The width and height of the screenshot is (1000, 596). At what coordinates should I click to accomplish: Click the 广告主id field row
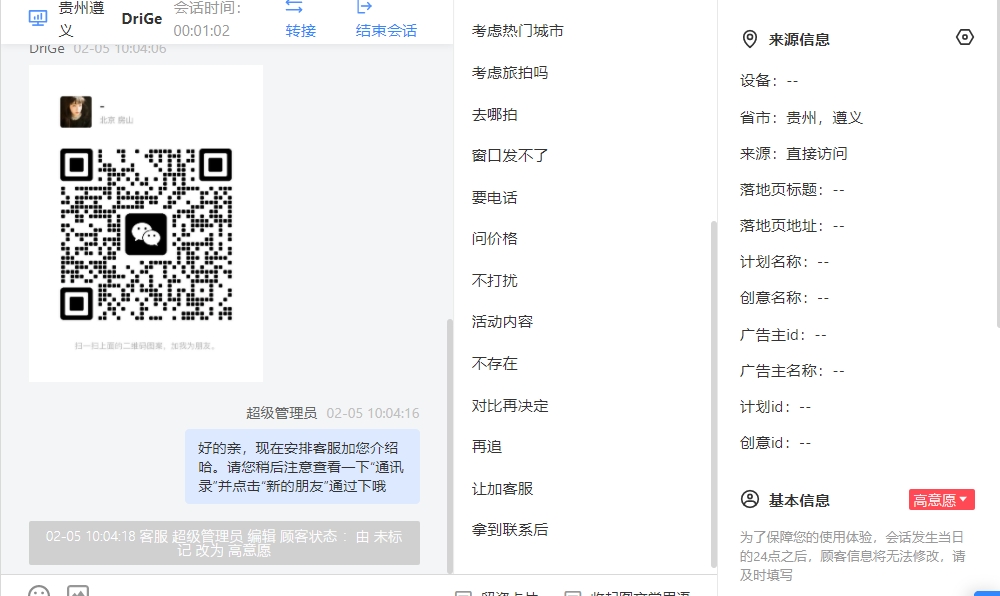coord(783,335)
